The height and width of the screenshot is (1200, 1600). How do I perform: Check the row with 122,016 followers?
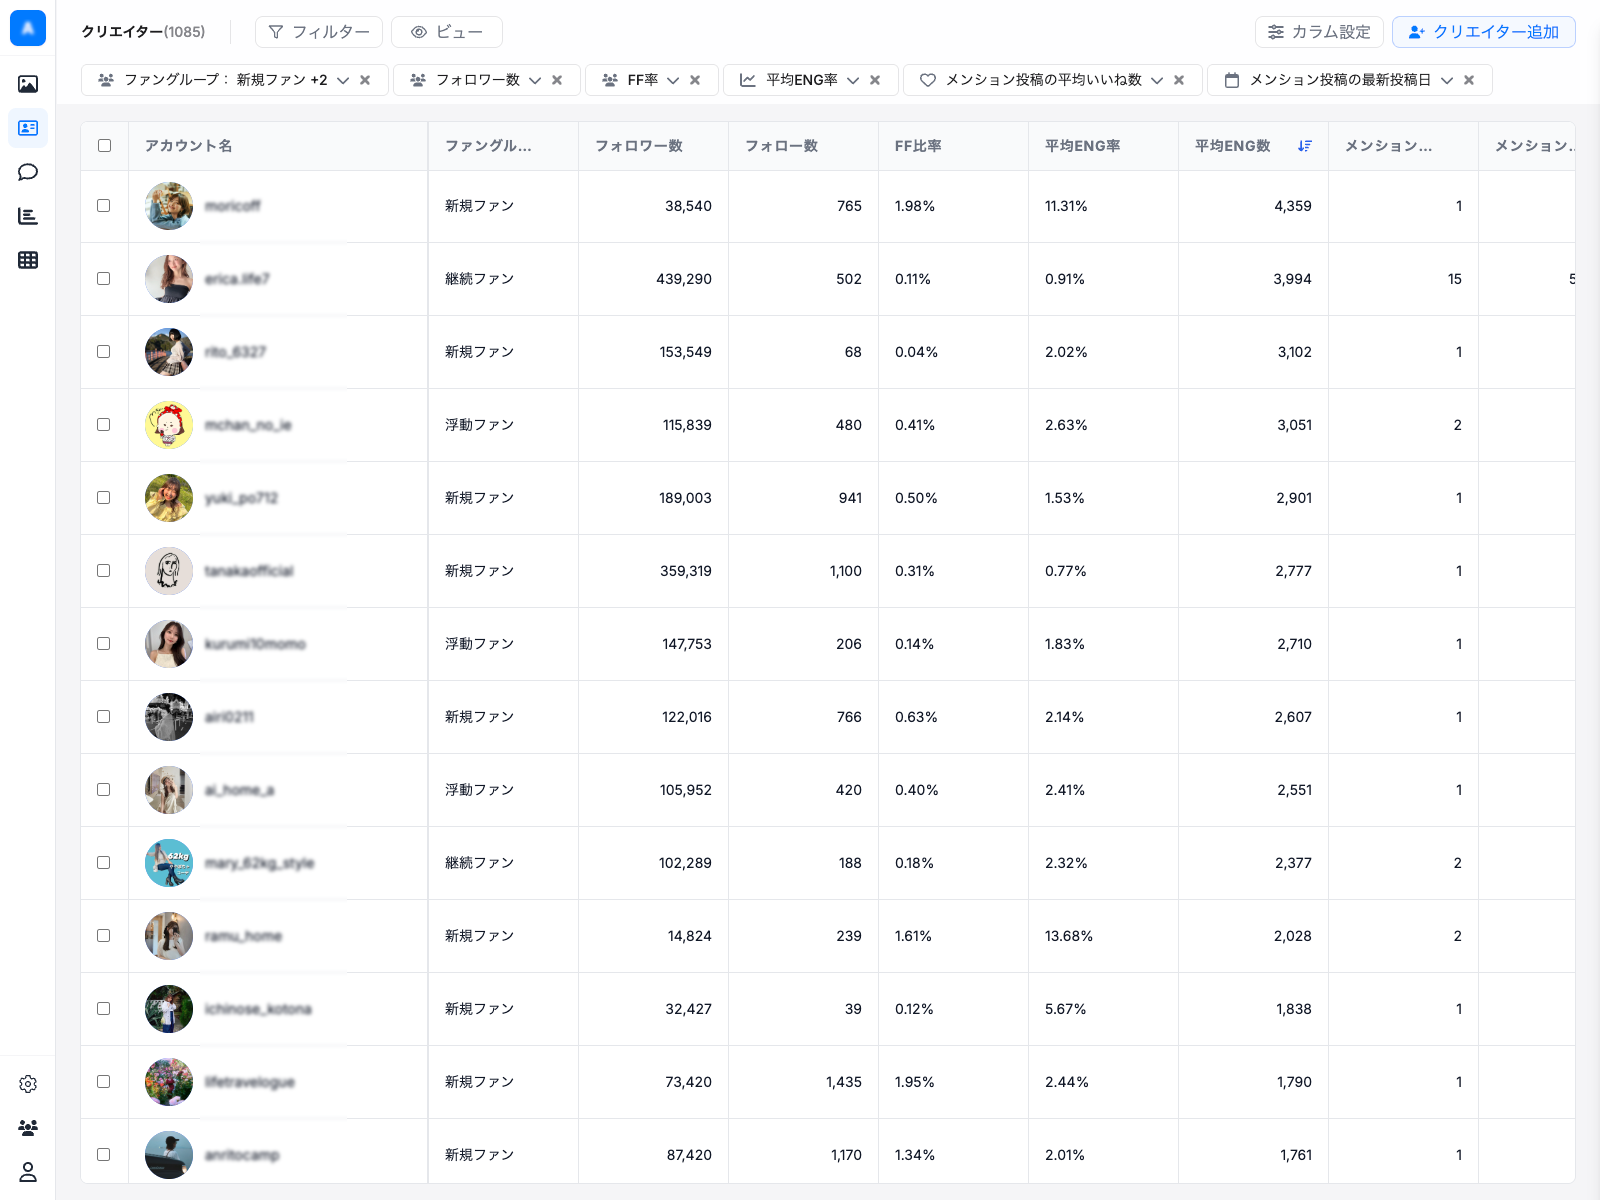click(104, 717)
